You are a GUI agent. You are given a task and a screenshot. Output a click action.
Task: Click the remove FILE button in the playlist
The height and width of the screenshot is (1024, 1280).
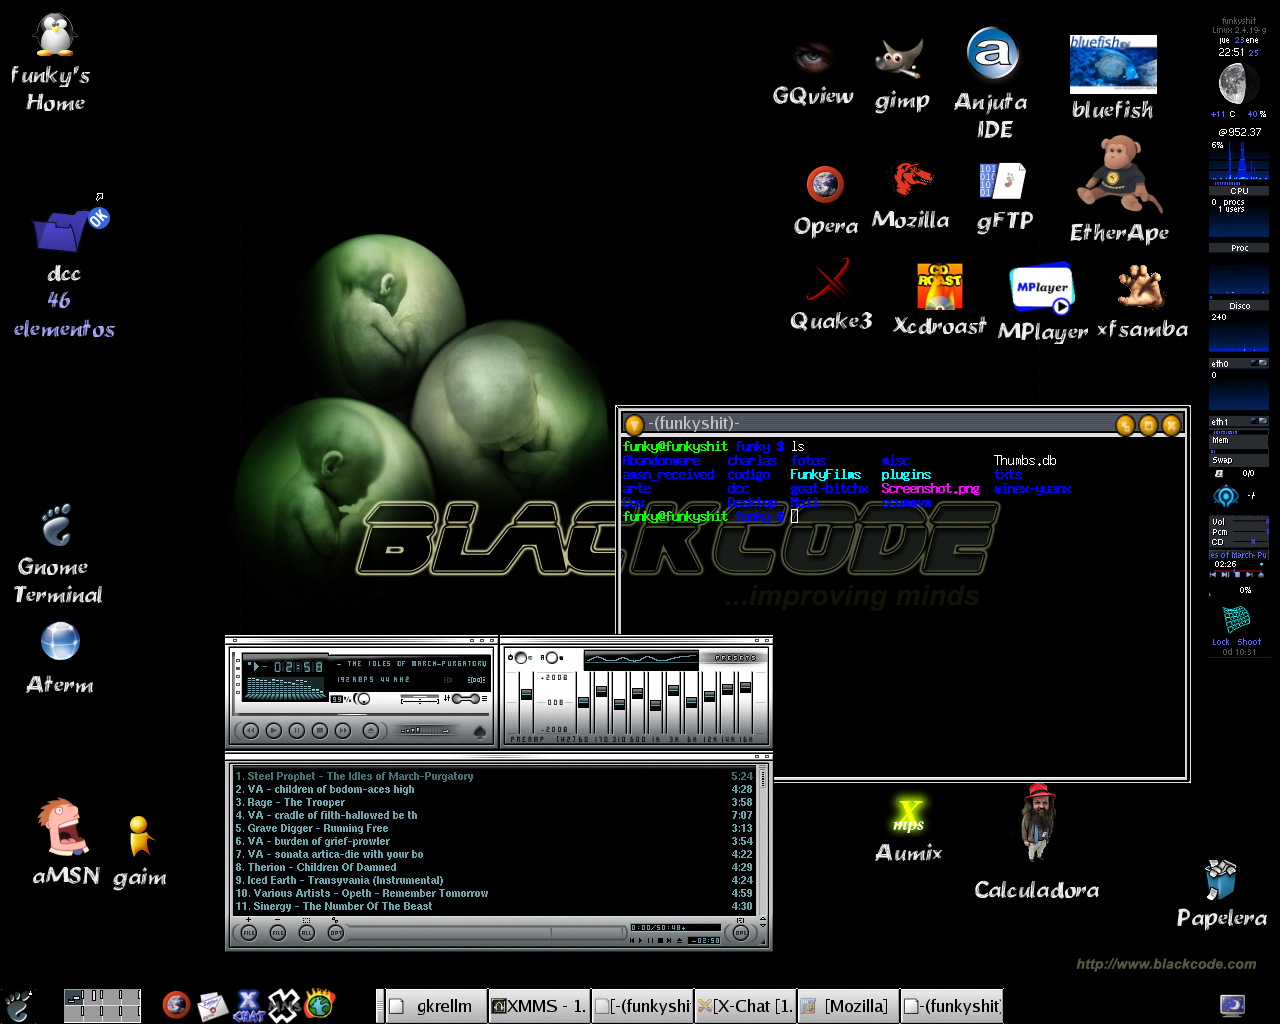pyautogui.click(x=278, y=933)
